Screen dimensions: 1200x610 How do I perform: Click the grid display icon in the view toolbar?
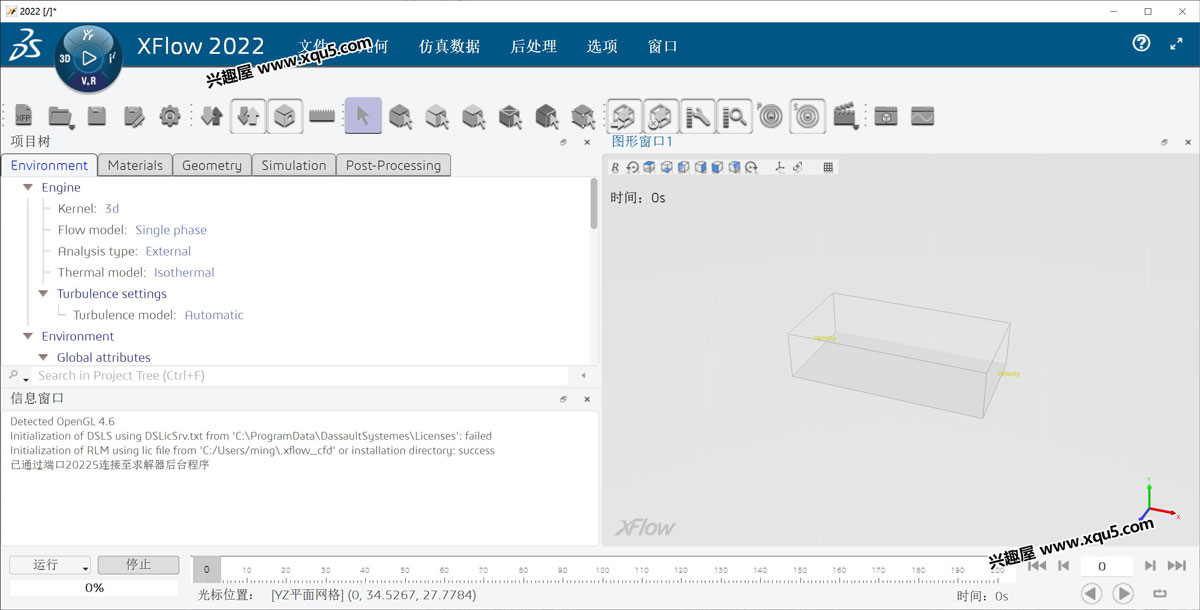coord(828,167)
